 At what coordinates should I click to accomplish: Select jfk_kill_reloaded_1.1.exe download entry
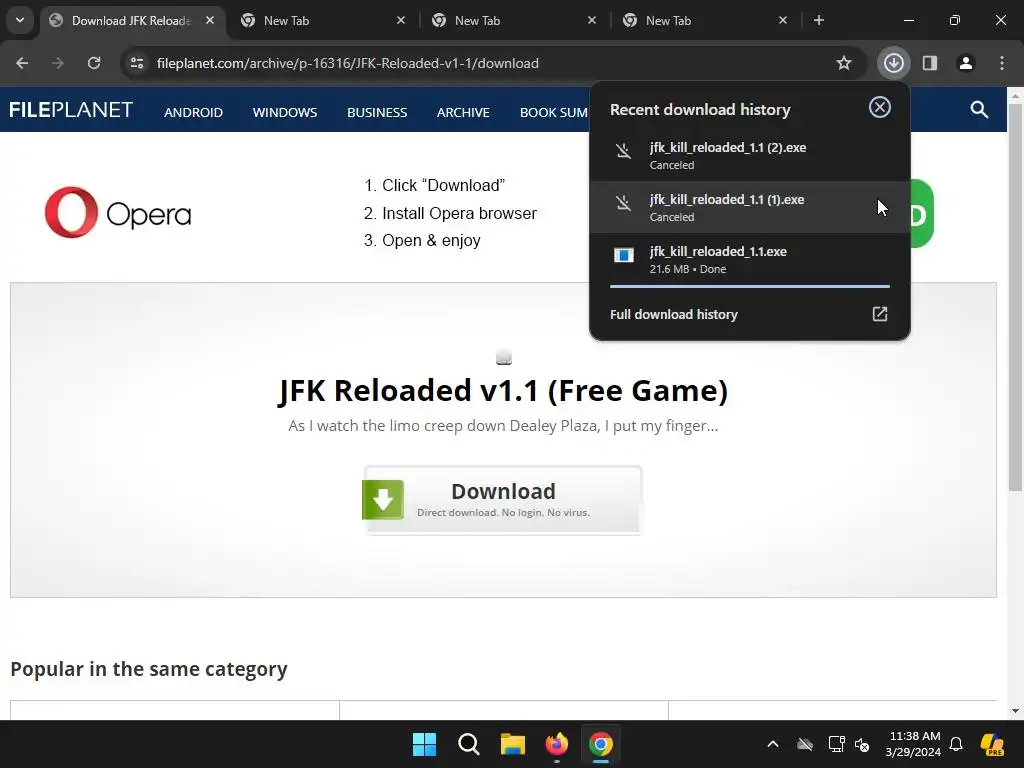(x=750, y=259)
